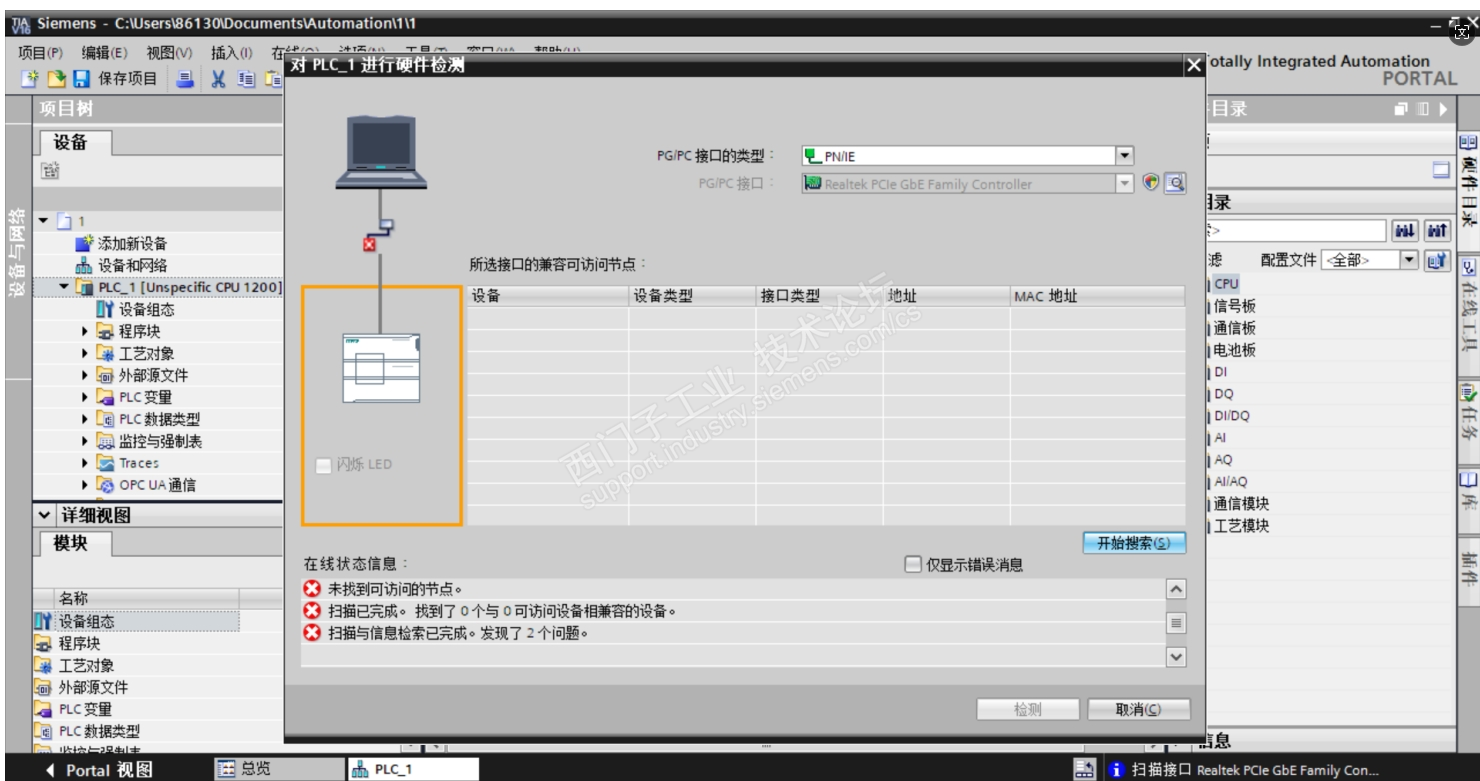Expand the Traces node arrow
The image size is (1480, 781).
point(85,464)
